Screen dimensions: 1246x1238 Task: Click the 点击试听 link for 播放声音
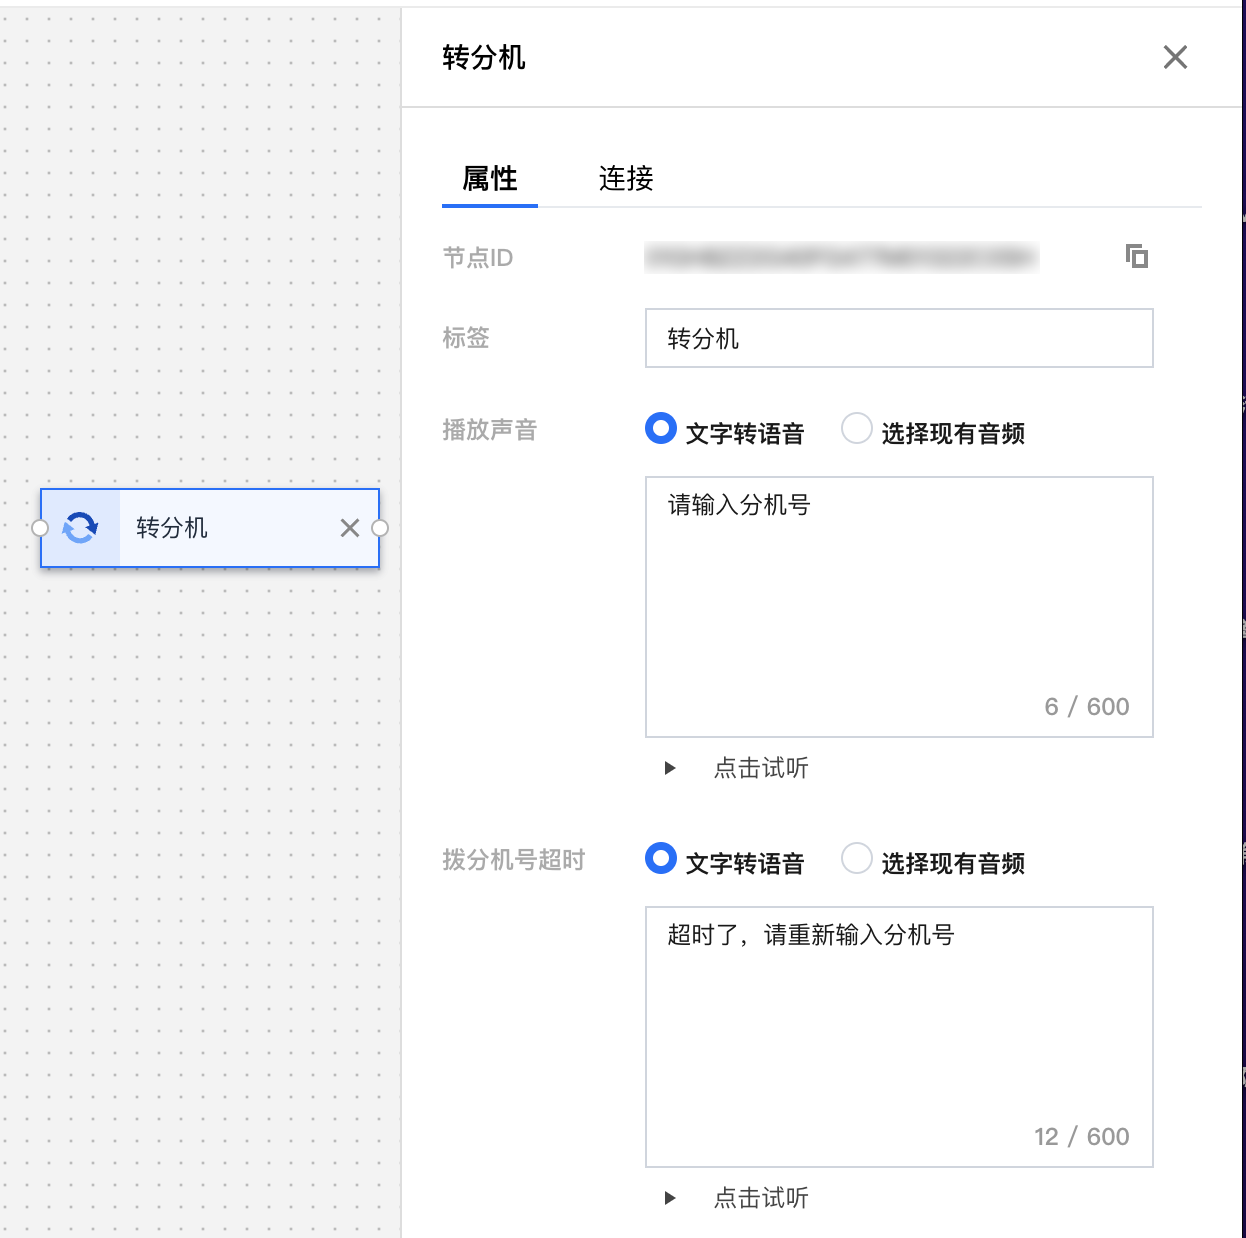point(761,768)
